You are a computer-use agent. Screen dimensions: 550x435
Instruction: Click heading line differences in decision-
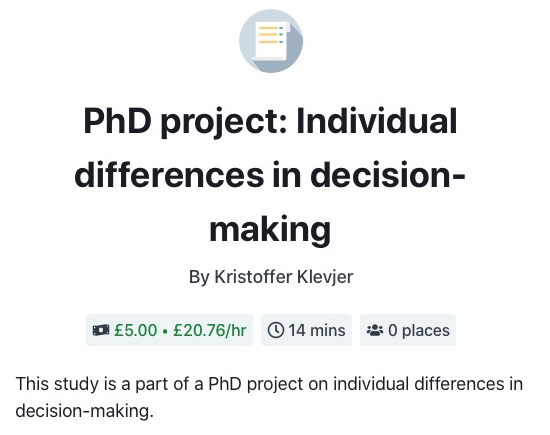point(270,175)
